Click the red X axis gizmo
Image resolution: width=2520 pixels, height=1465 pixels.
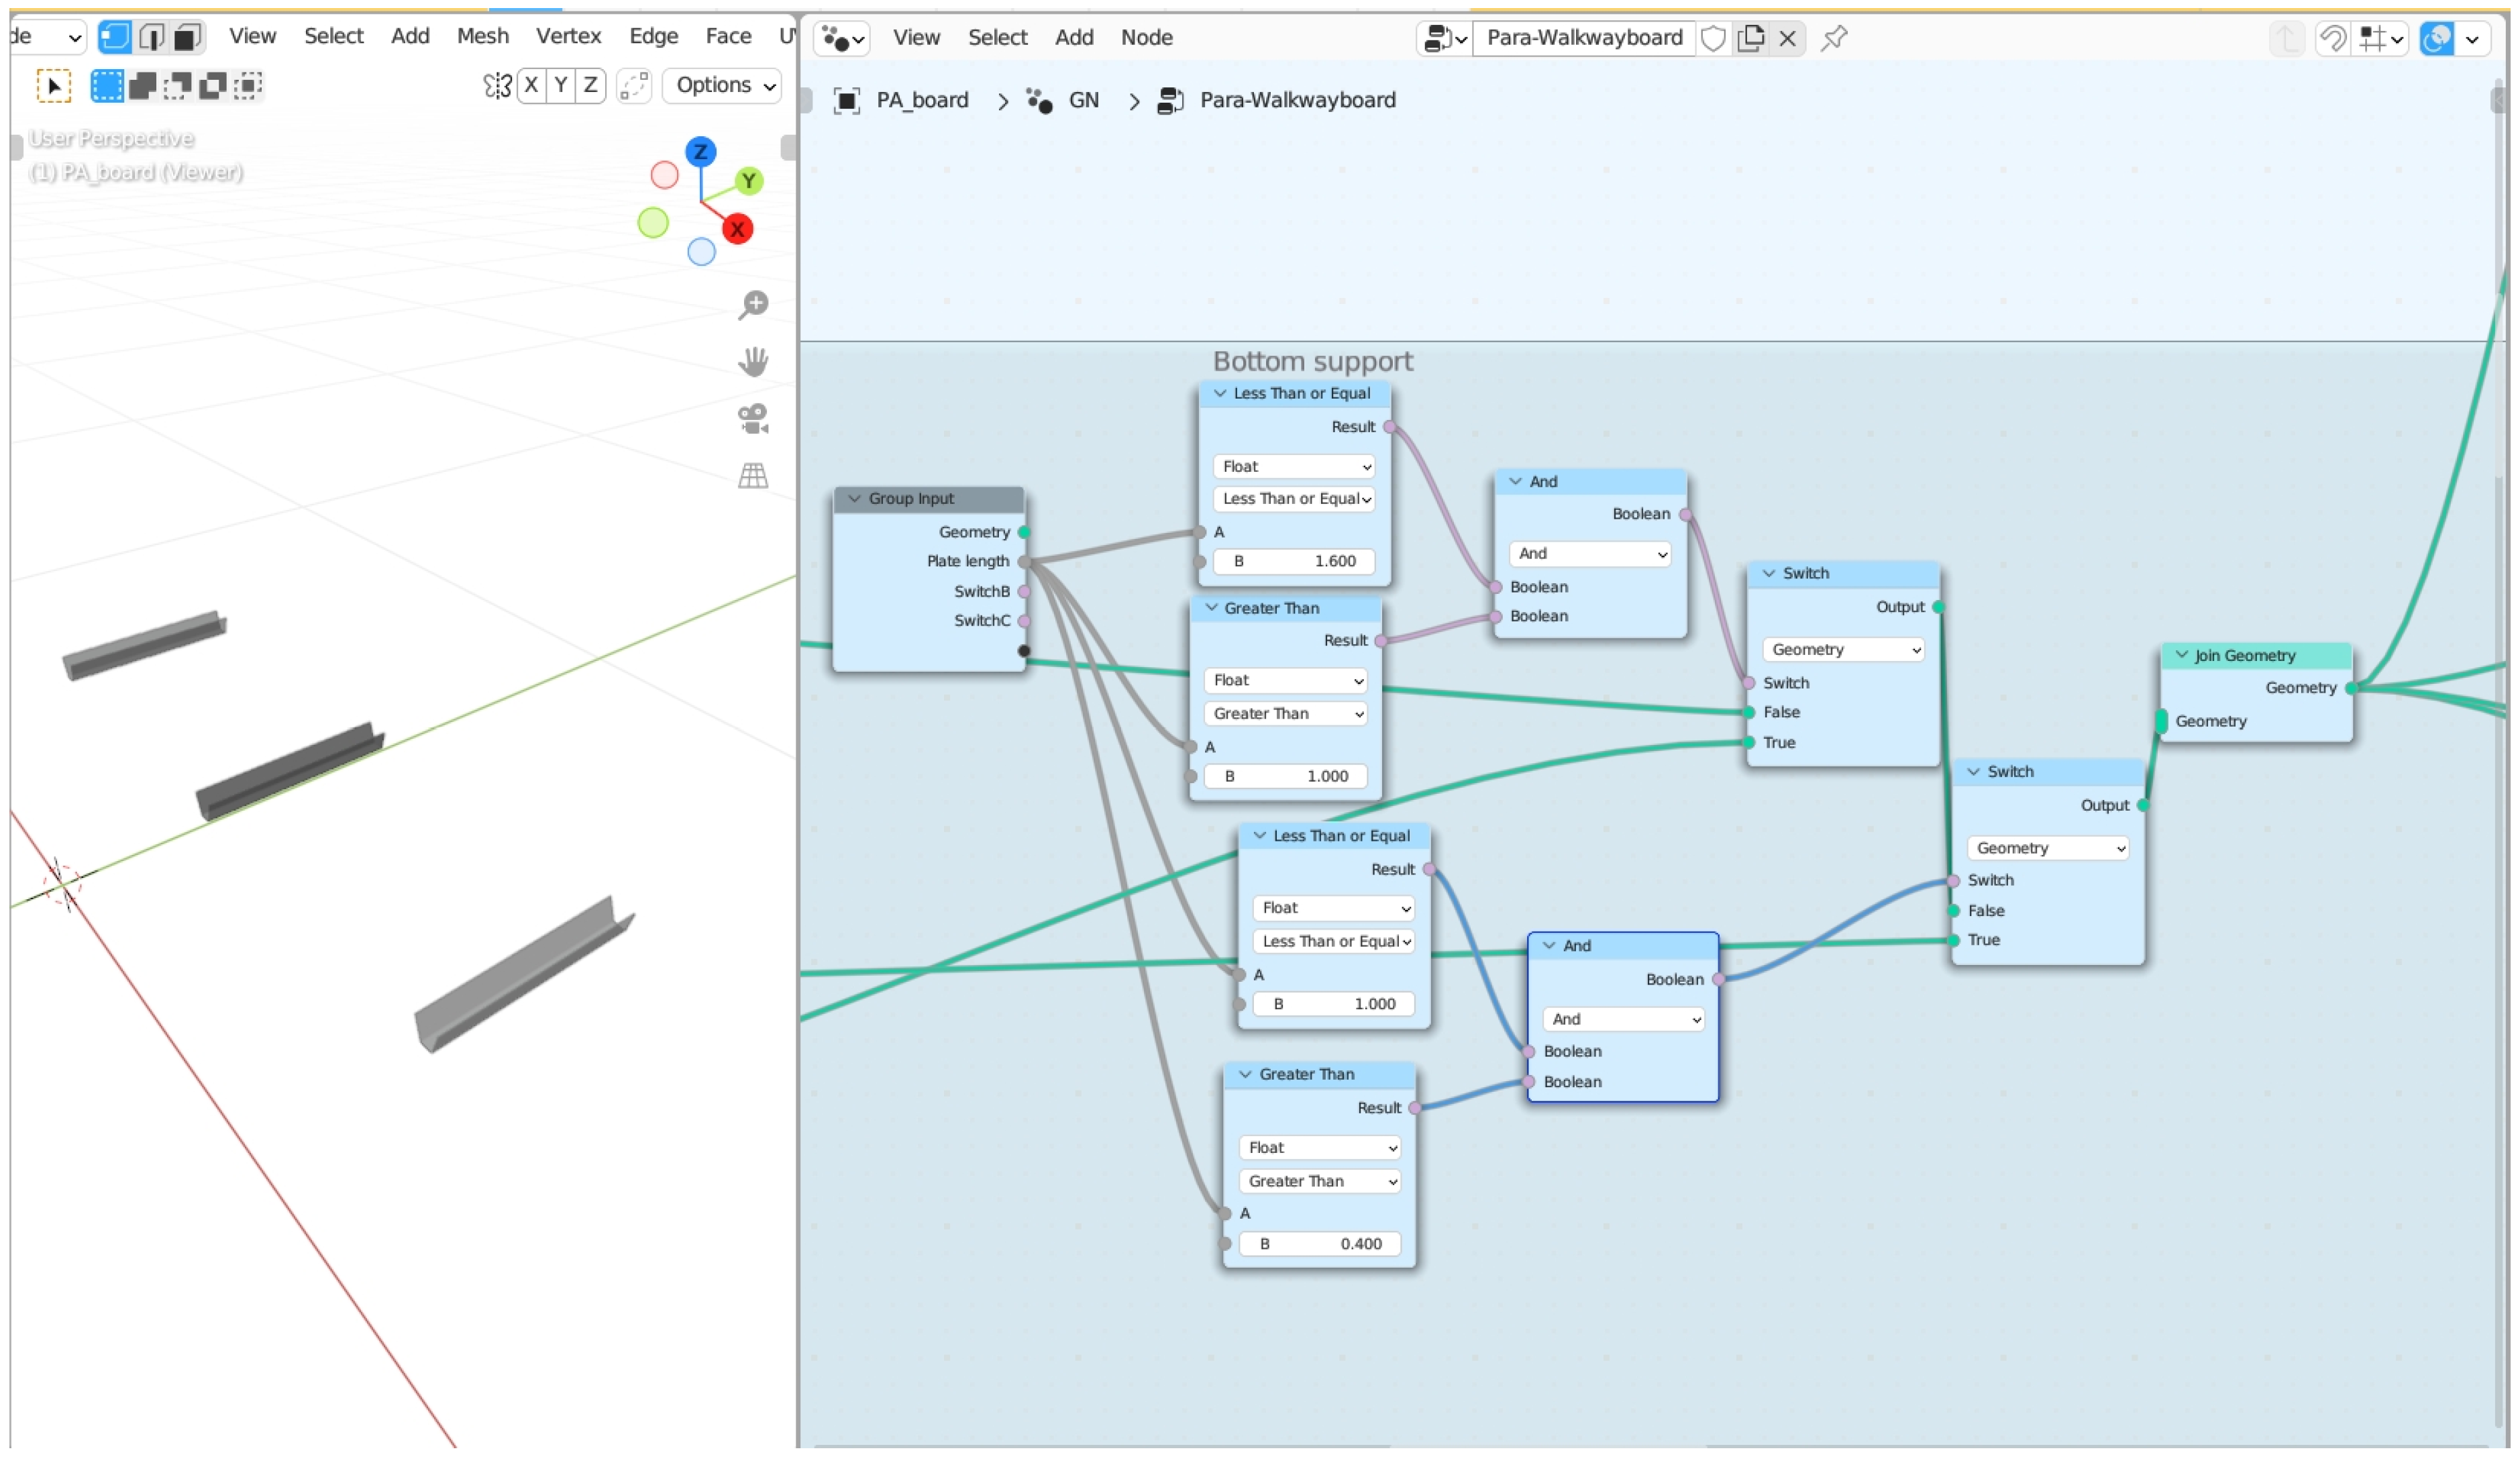click(x=738, y=229)
